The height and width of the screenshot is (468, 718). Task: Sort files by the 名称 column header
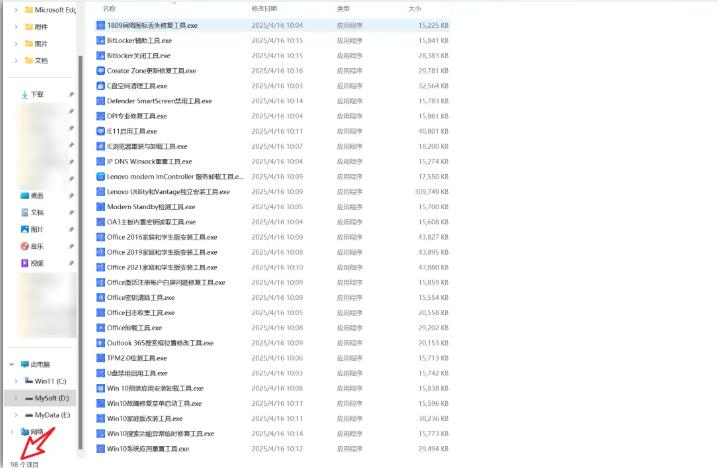point(109,9)
